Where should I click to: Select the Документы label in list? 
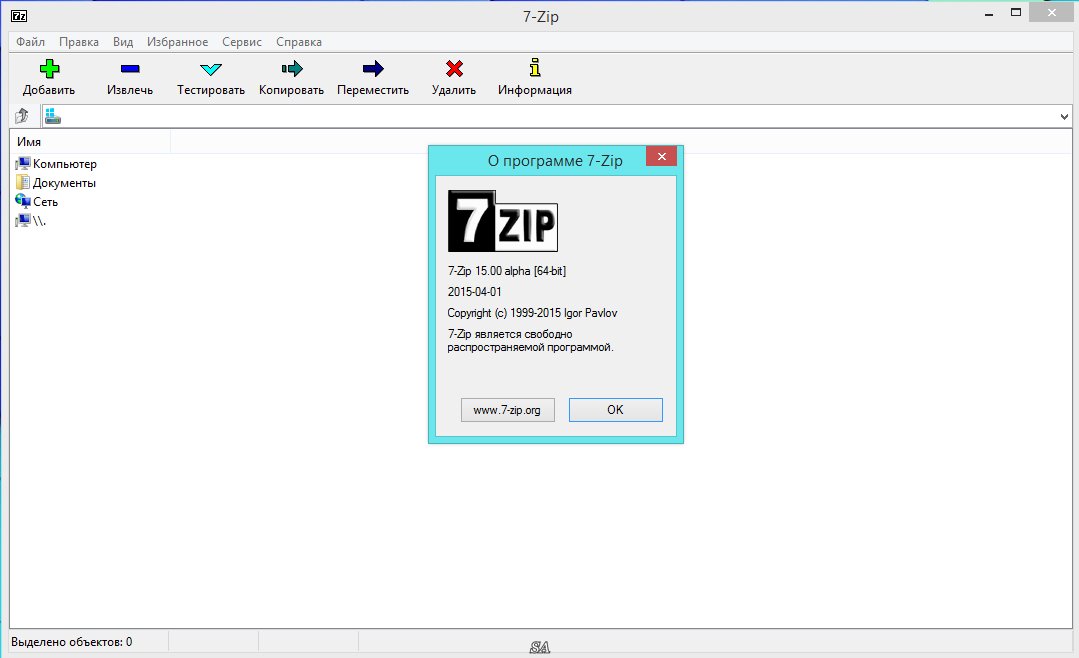[x=64, y=183]
